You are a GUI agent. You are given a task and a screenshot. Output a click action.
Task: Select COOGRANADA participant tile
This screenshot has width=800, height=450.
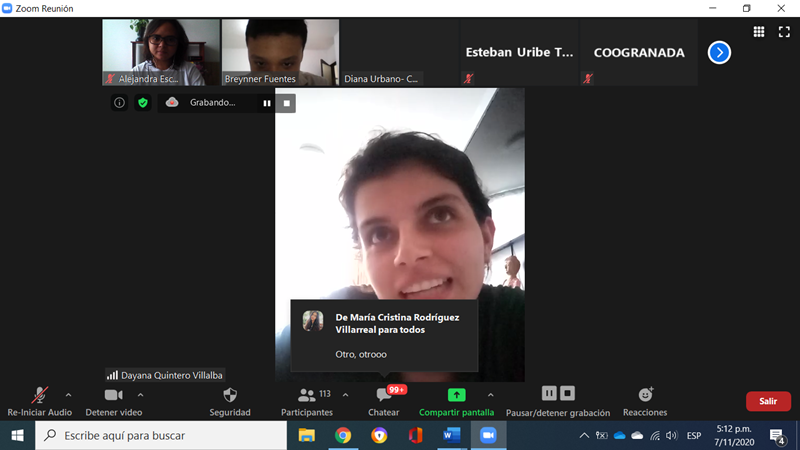pos(638,52)
